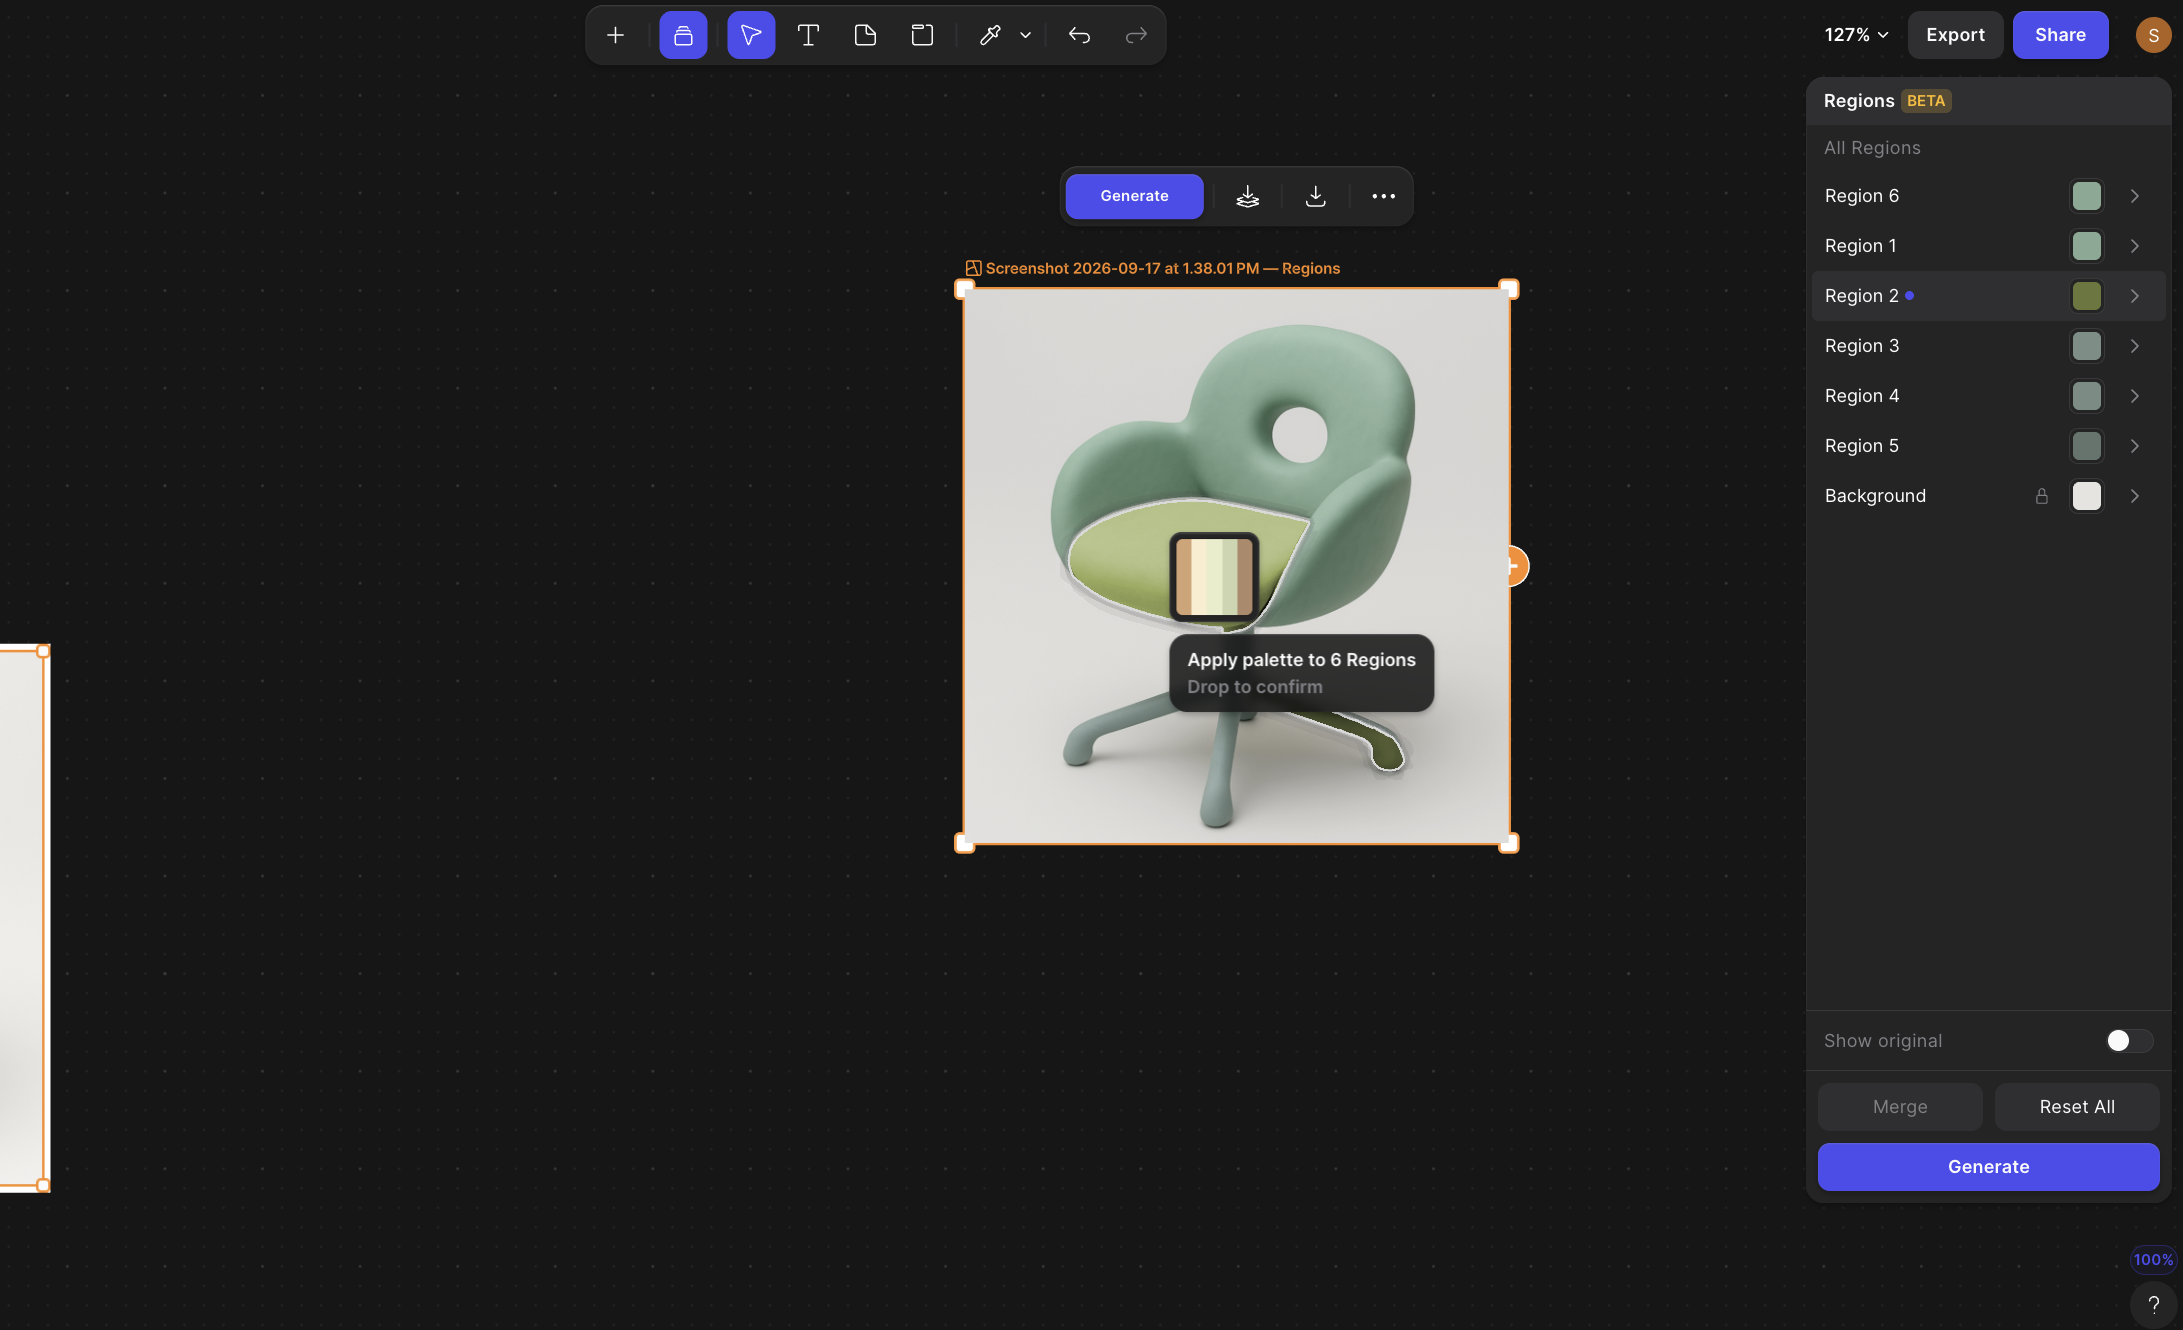Click the Share button

[x=2060, y=35]
